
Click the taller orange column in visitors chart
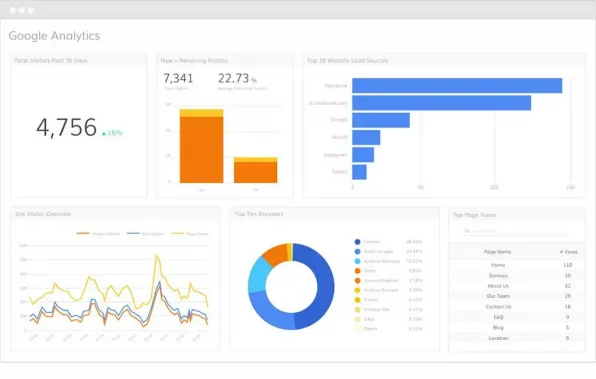[201, 150]
